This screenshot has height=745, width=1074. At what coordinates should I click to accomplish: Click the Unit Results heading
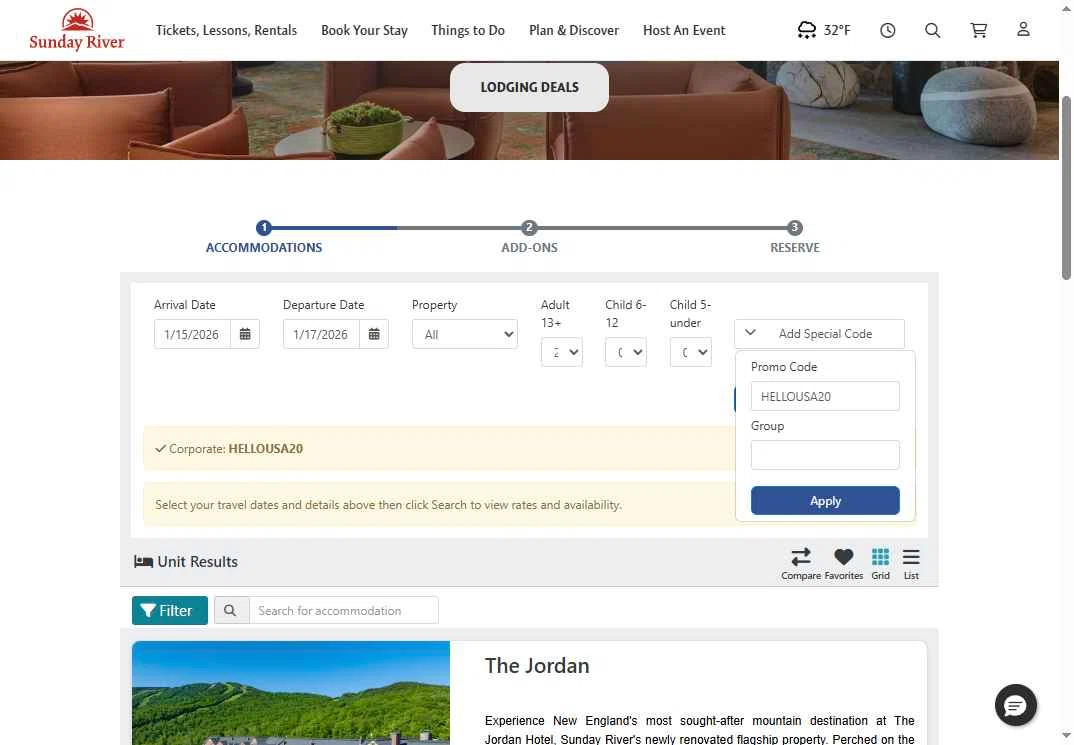tap(186, 561)
